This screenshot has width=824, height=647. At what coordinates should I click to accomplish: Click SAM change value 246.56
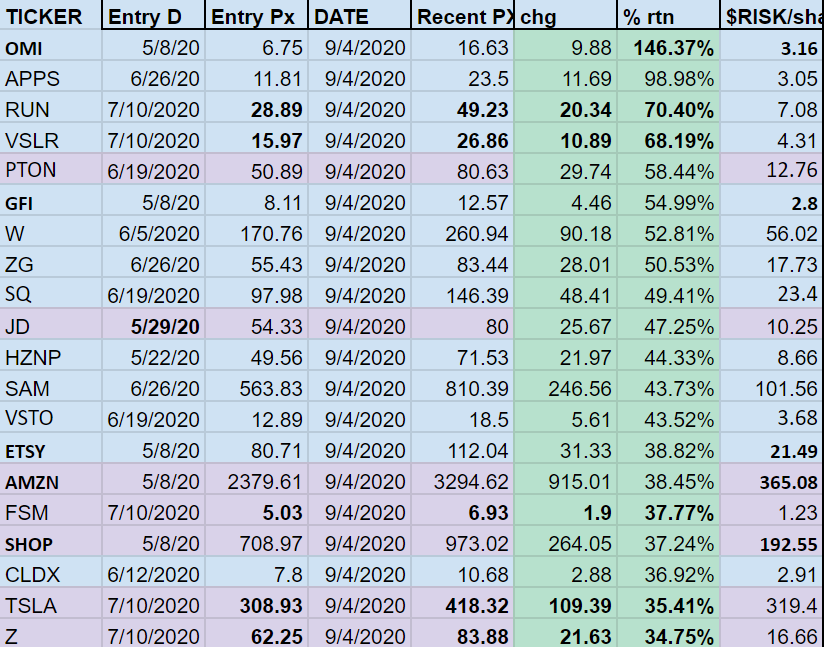[565, 386]
